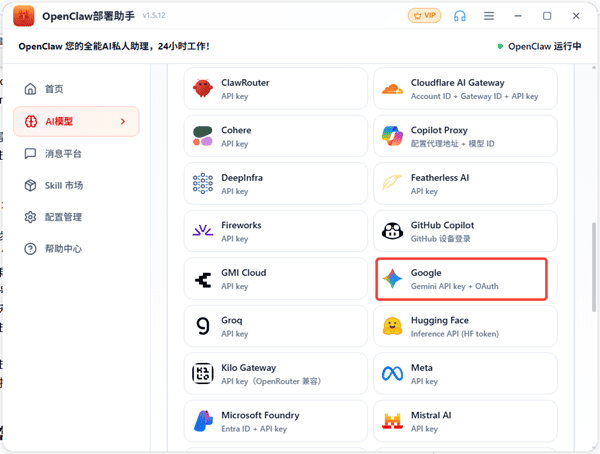
Task: Click the Mistral AI logo
Action: coord(392,421)
